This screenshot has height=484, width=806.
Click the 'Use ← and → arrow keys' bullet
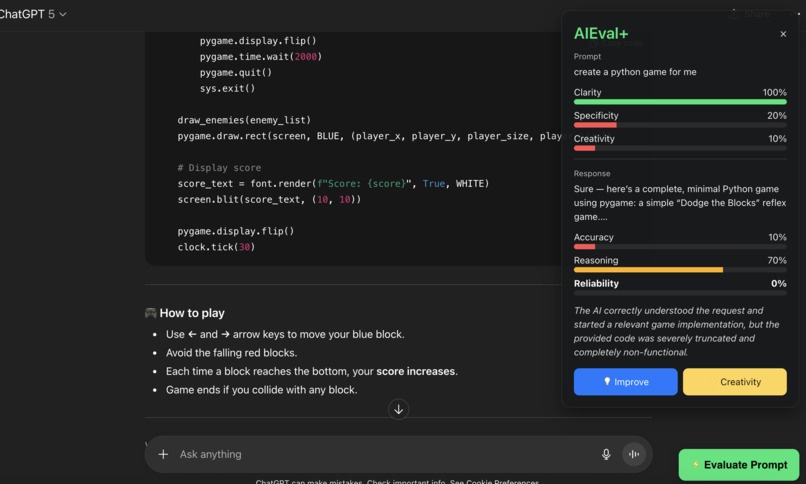point(285,334)
